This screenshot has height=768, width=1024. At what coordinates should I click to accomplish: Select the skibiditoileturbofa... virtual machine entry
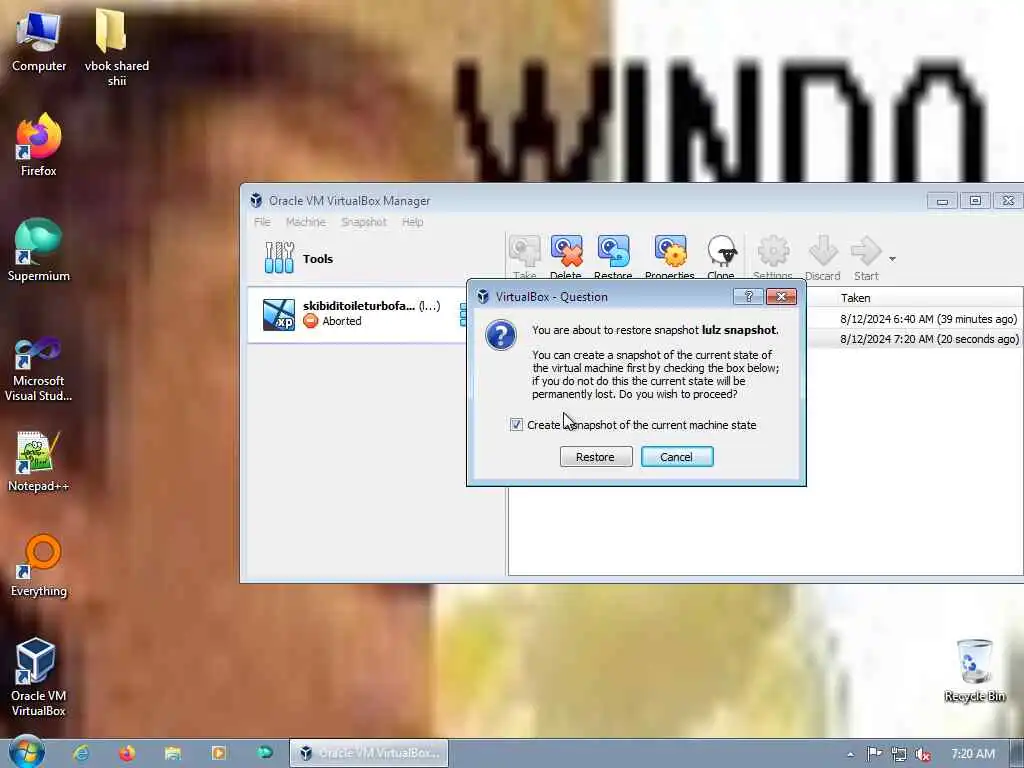click(x=357, y=314)
